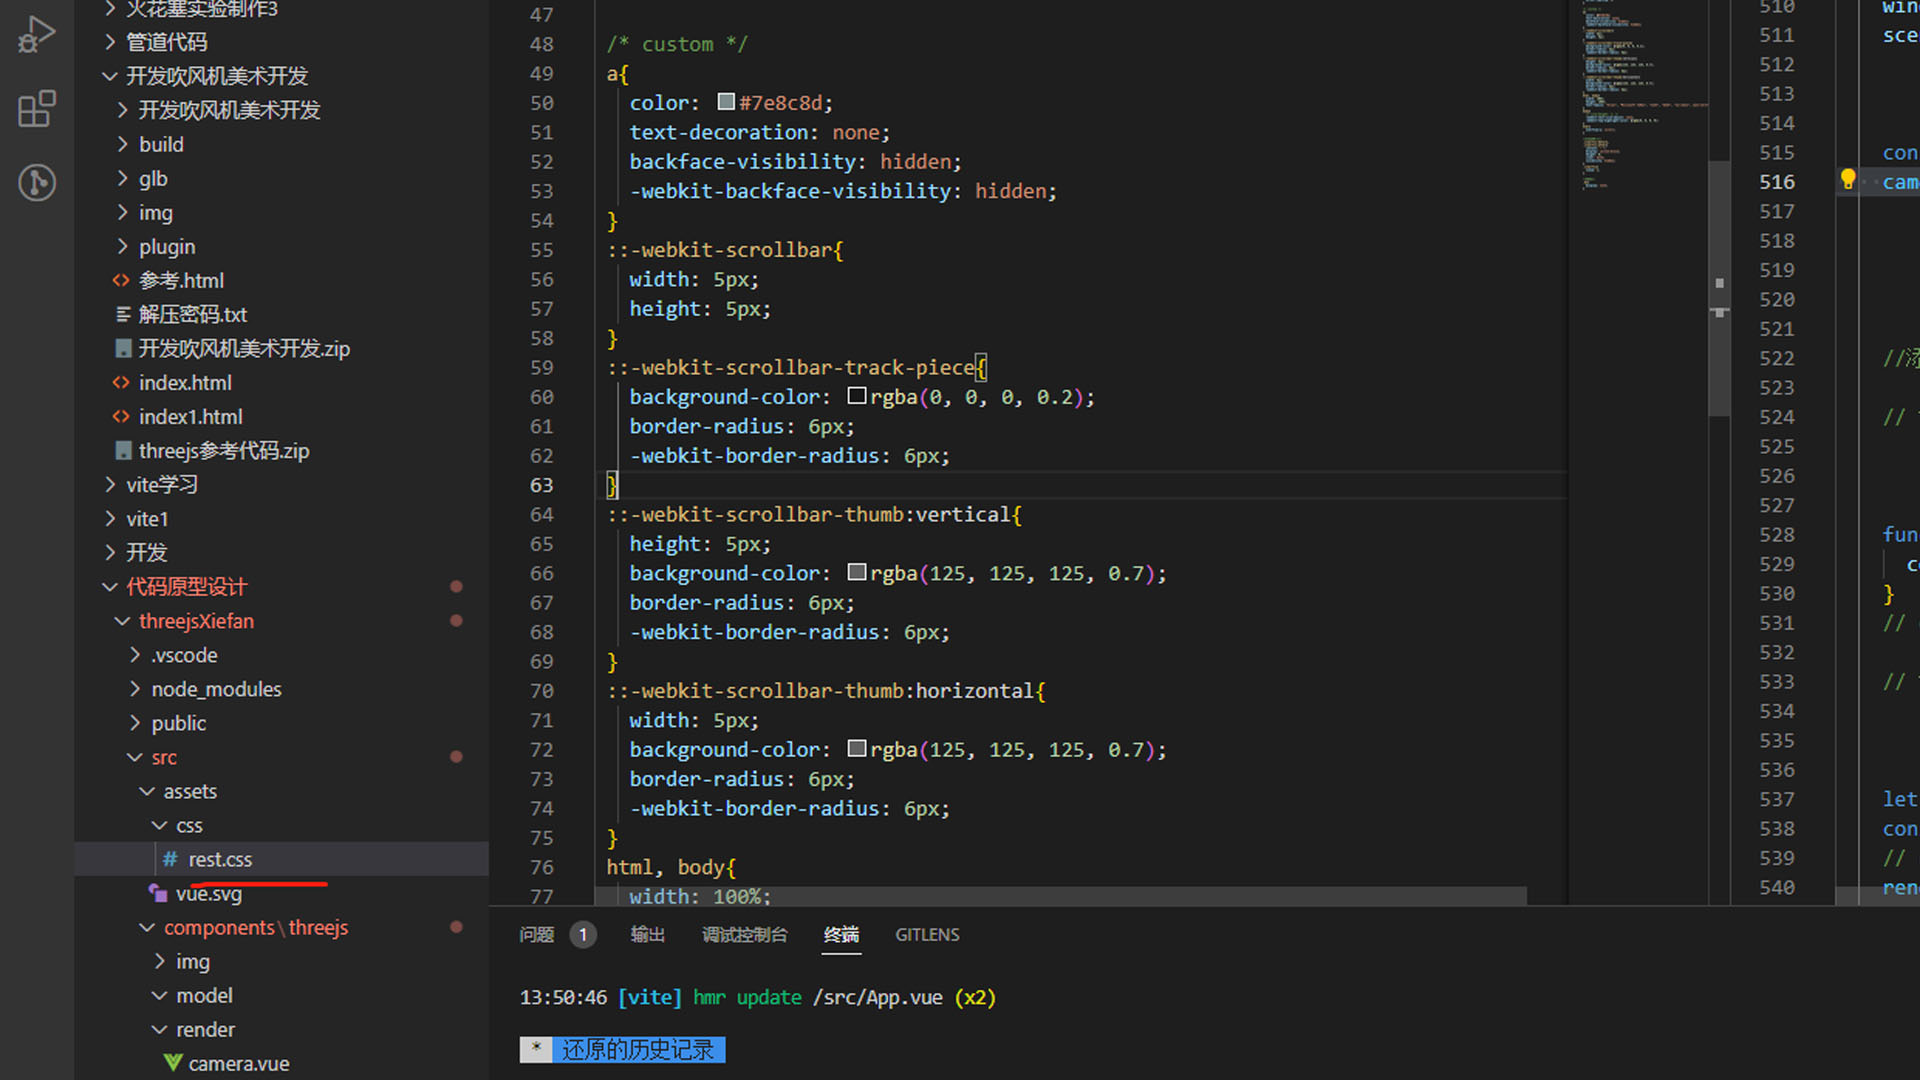Viewport: 1920px width, 1080px height.
Task: Open the rgba swatch on line 72
Action: [857, 748]
